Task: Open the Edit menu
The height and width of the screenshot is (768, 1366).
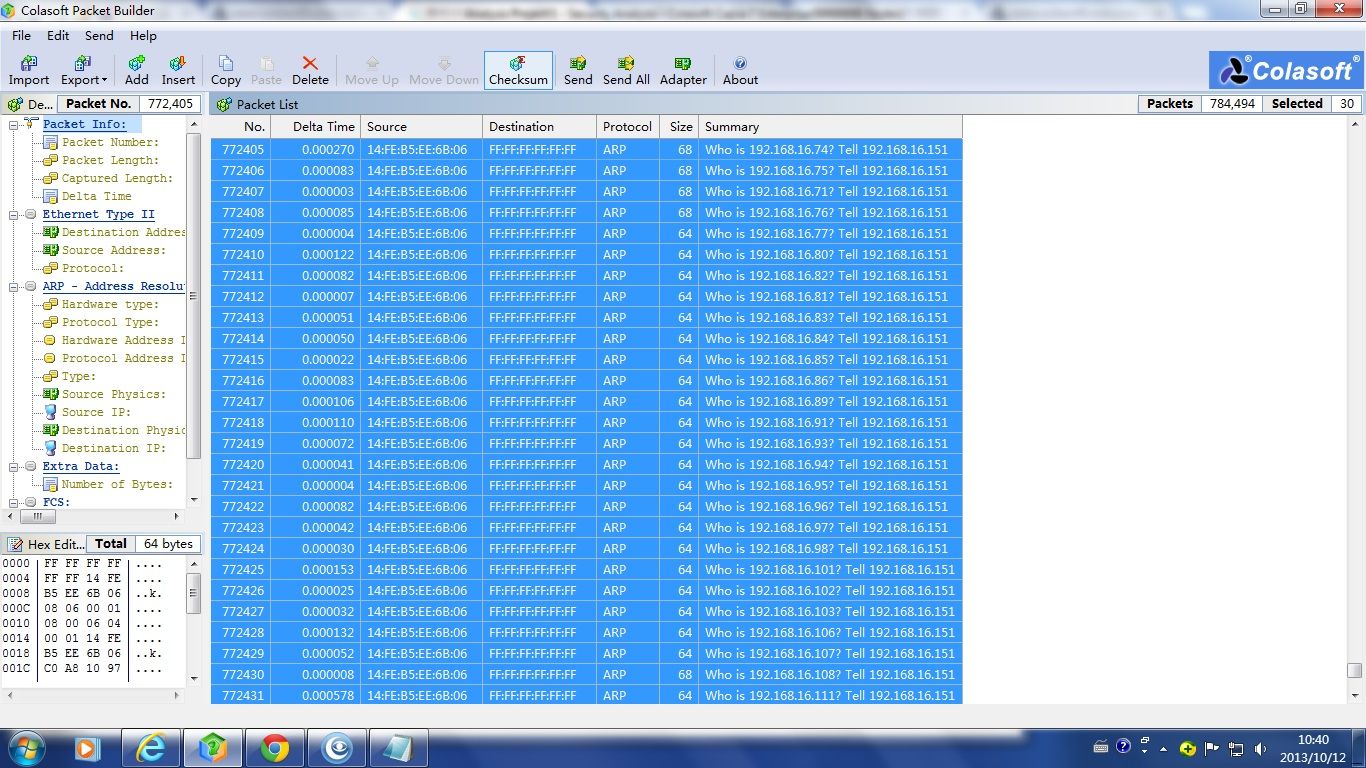Action: (x=58, y=35)
